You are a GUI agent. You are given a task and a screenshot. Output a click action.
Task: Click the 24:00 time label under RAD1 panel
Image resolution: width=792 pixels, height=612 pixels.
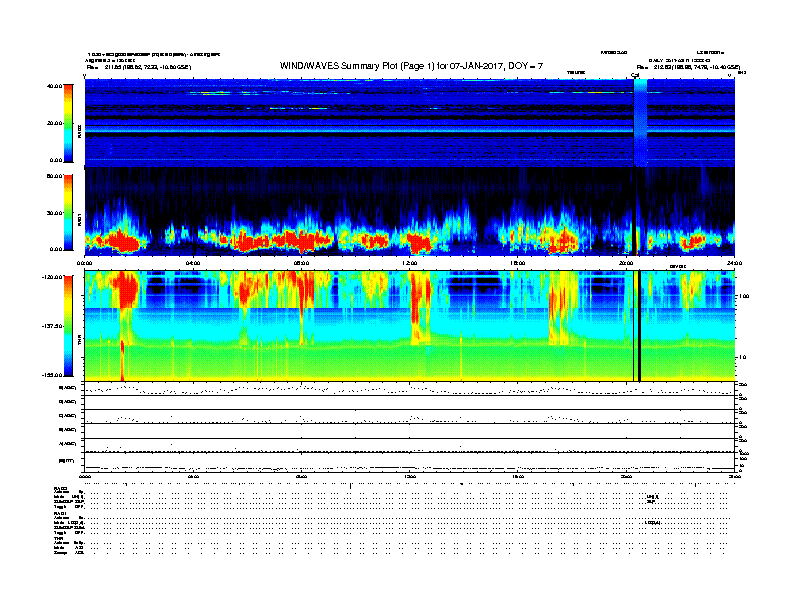pos(733,263)
